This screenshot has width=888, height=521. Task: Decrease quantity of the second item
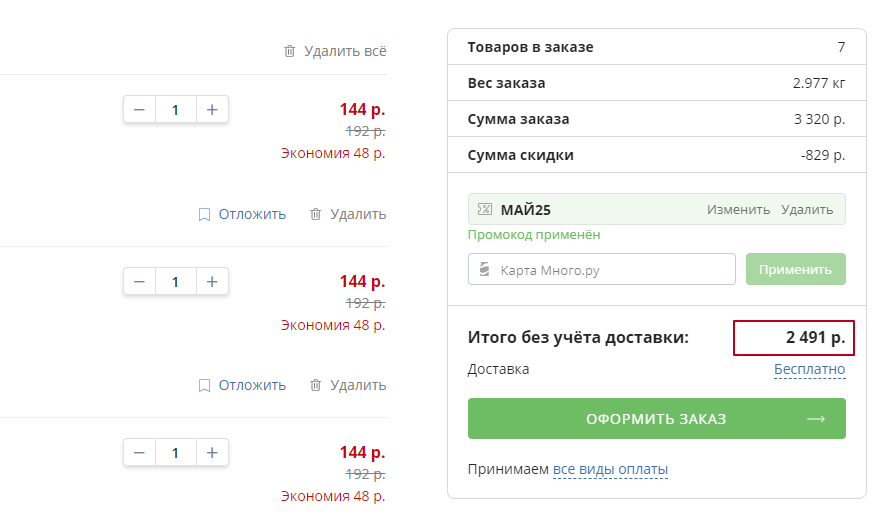coord(139,282)
